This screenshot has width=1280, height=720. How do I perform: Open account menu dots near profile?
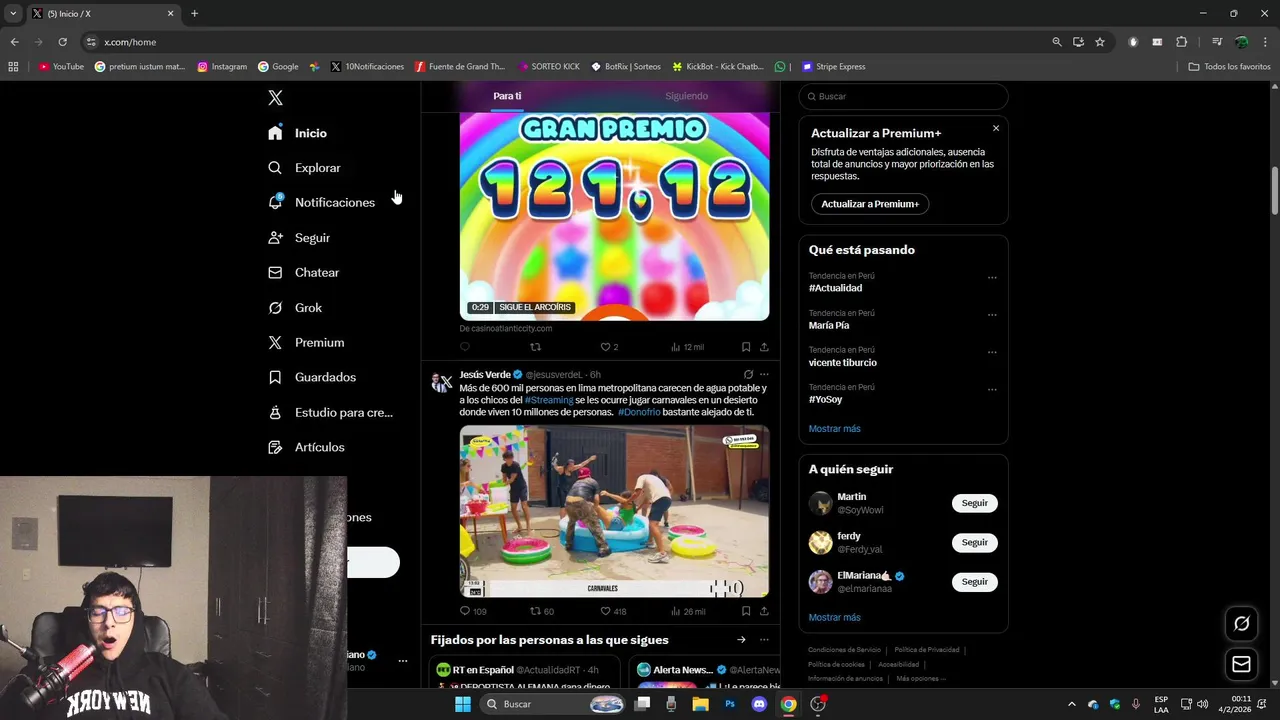(403, 661)
